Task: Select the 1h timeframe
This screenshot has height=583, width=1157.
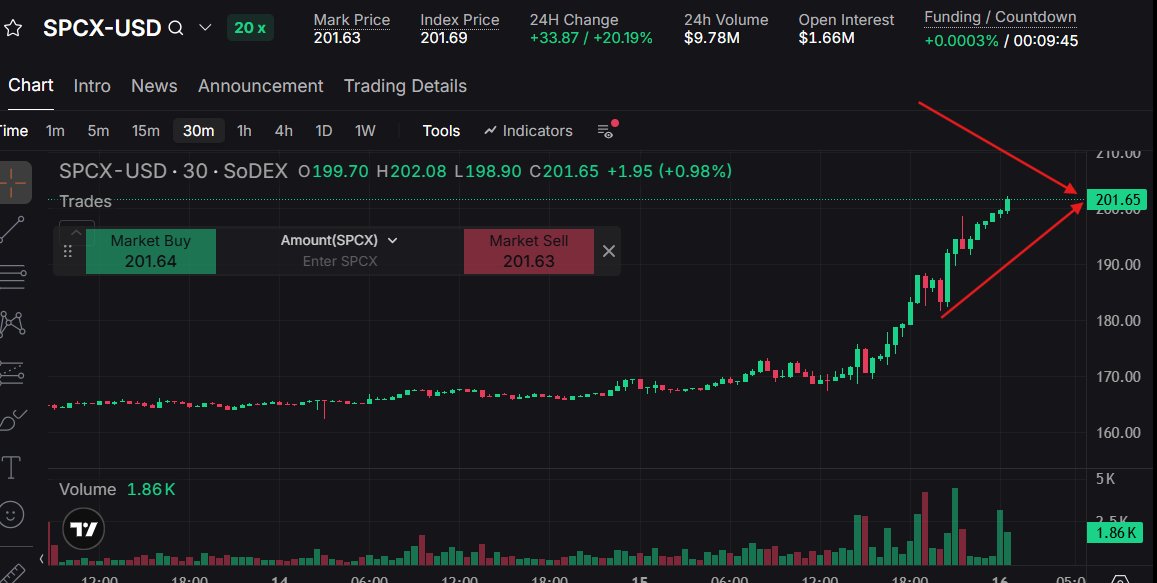Action: [244, 131]
